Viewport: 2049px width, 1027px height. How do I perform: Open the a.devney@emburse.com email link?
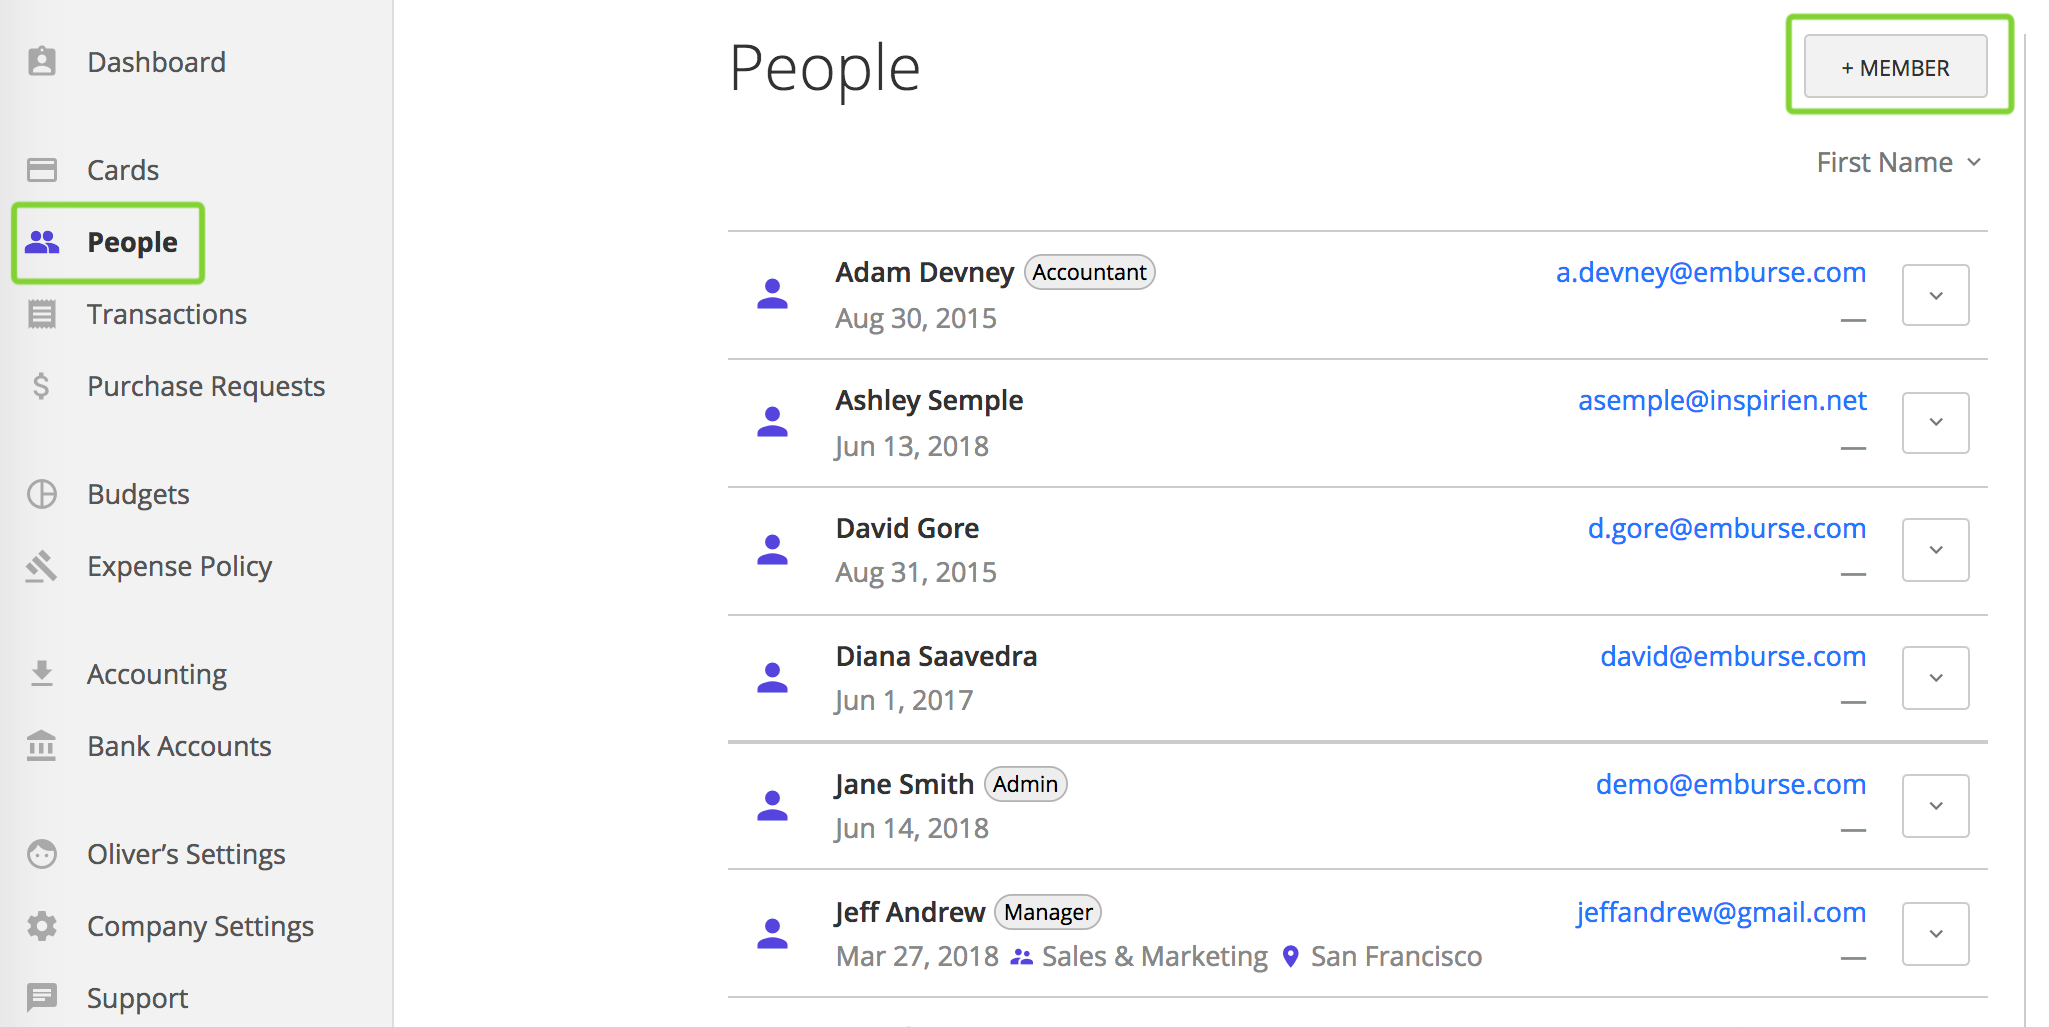click(1710, 272)
